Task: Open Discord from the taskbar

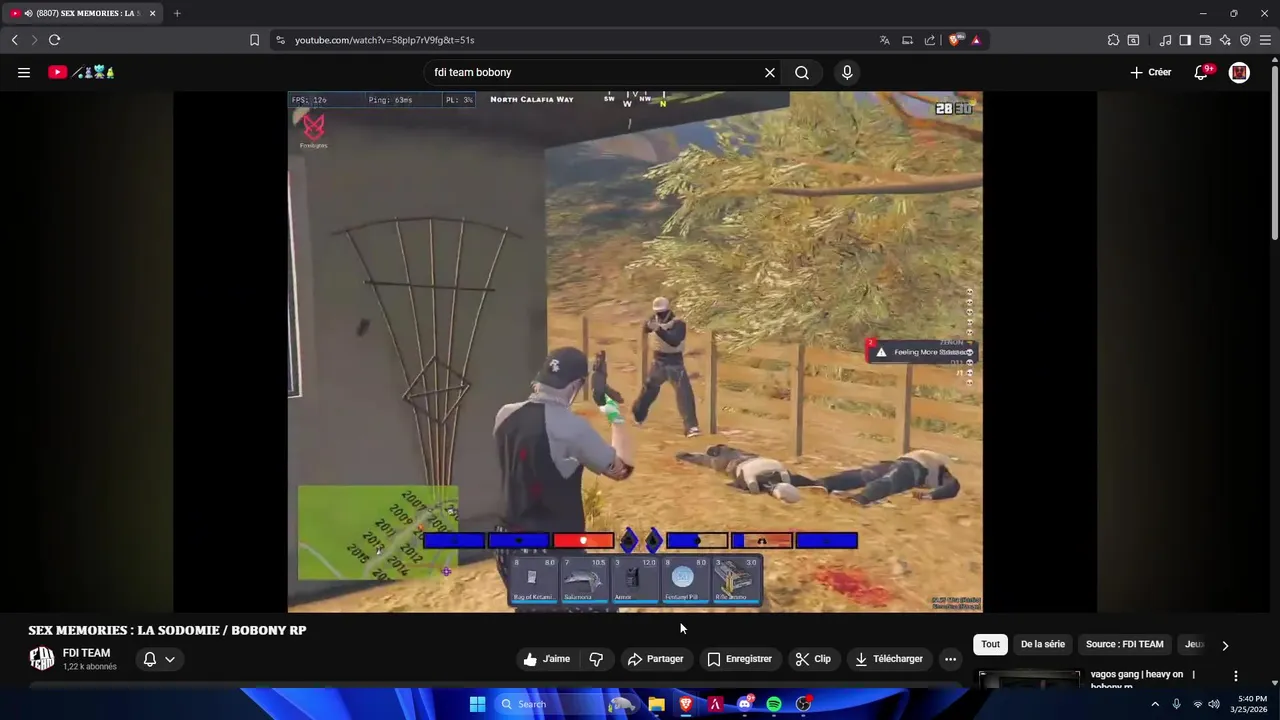Action: click(x=745, y=704)
